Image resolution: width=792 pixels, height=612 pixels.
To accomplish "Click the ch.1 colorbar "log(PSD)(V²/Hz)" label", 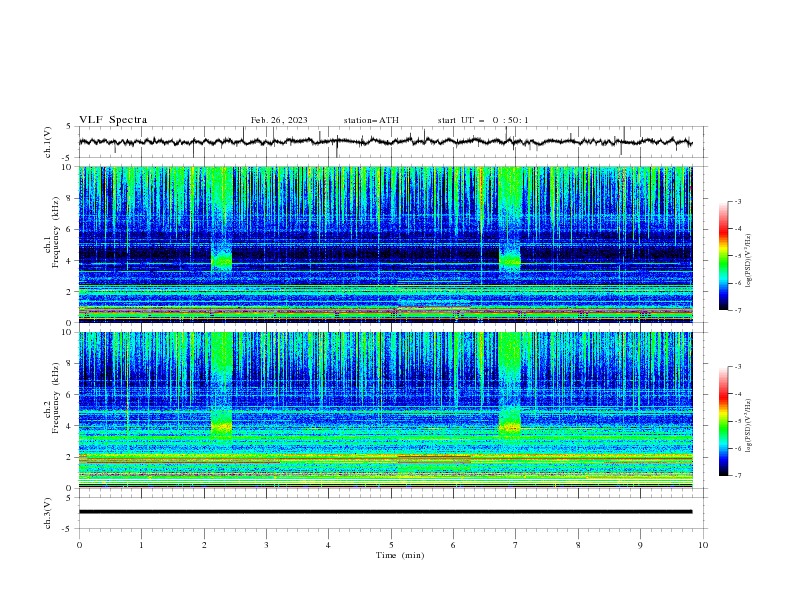I will [748, 261].
